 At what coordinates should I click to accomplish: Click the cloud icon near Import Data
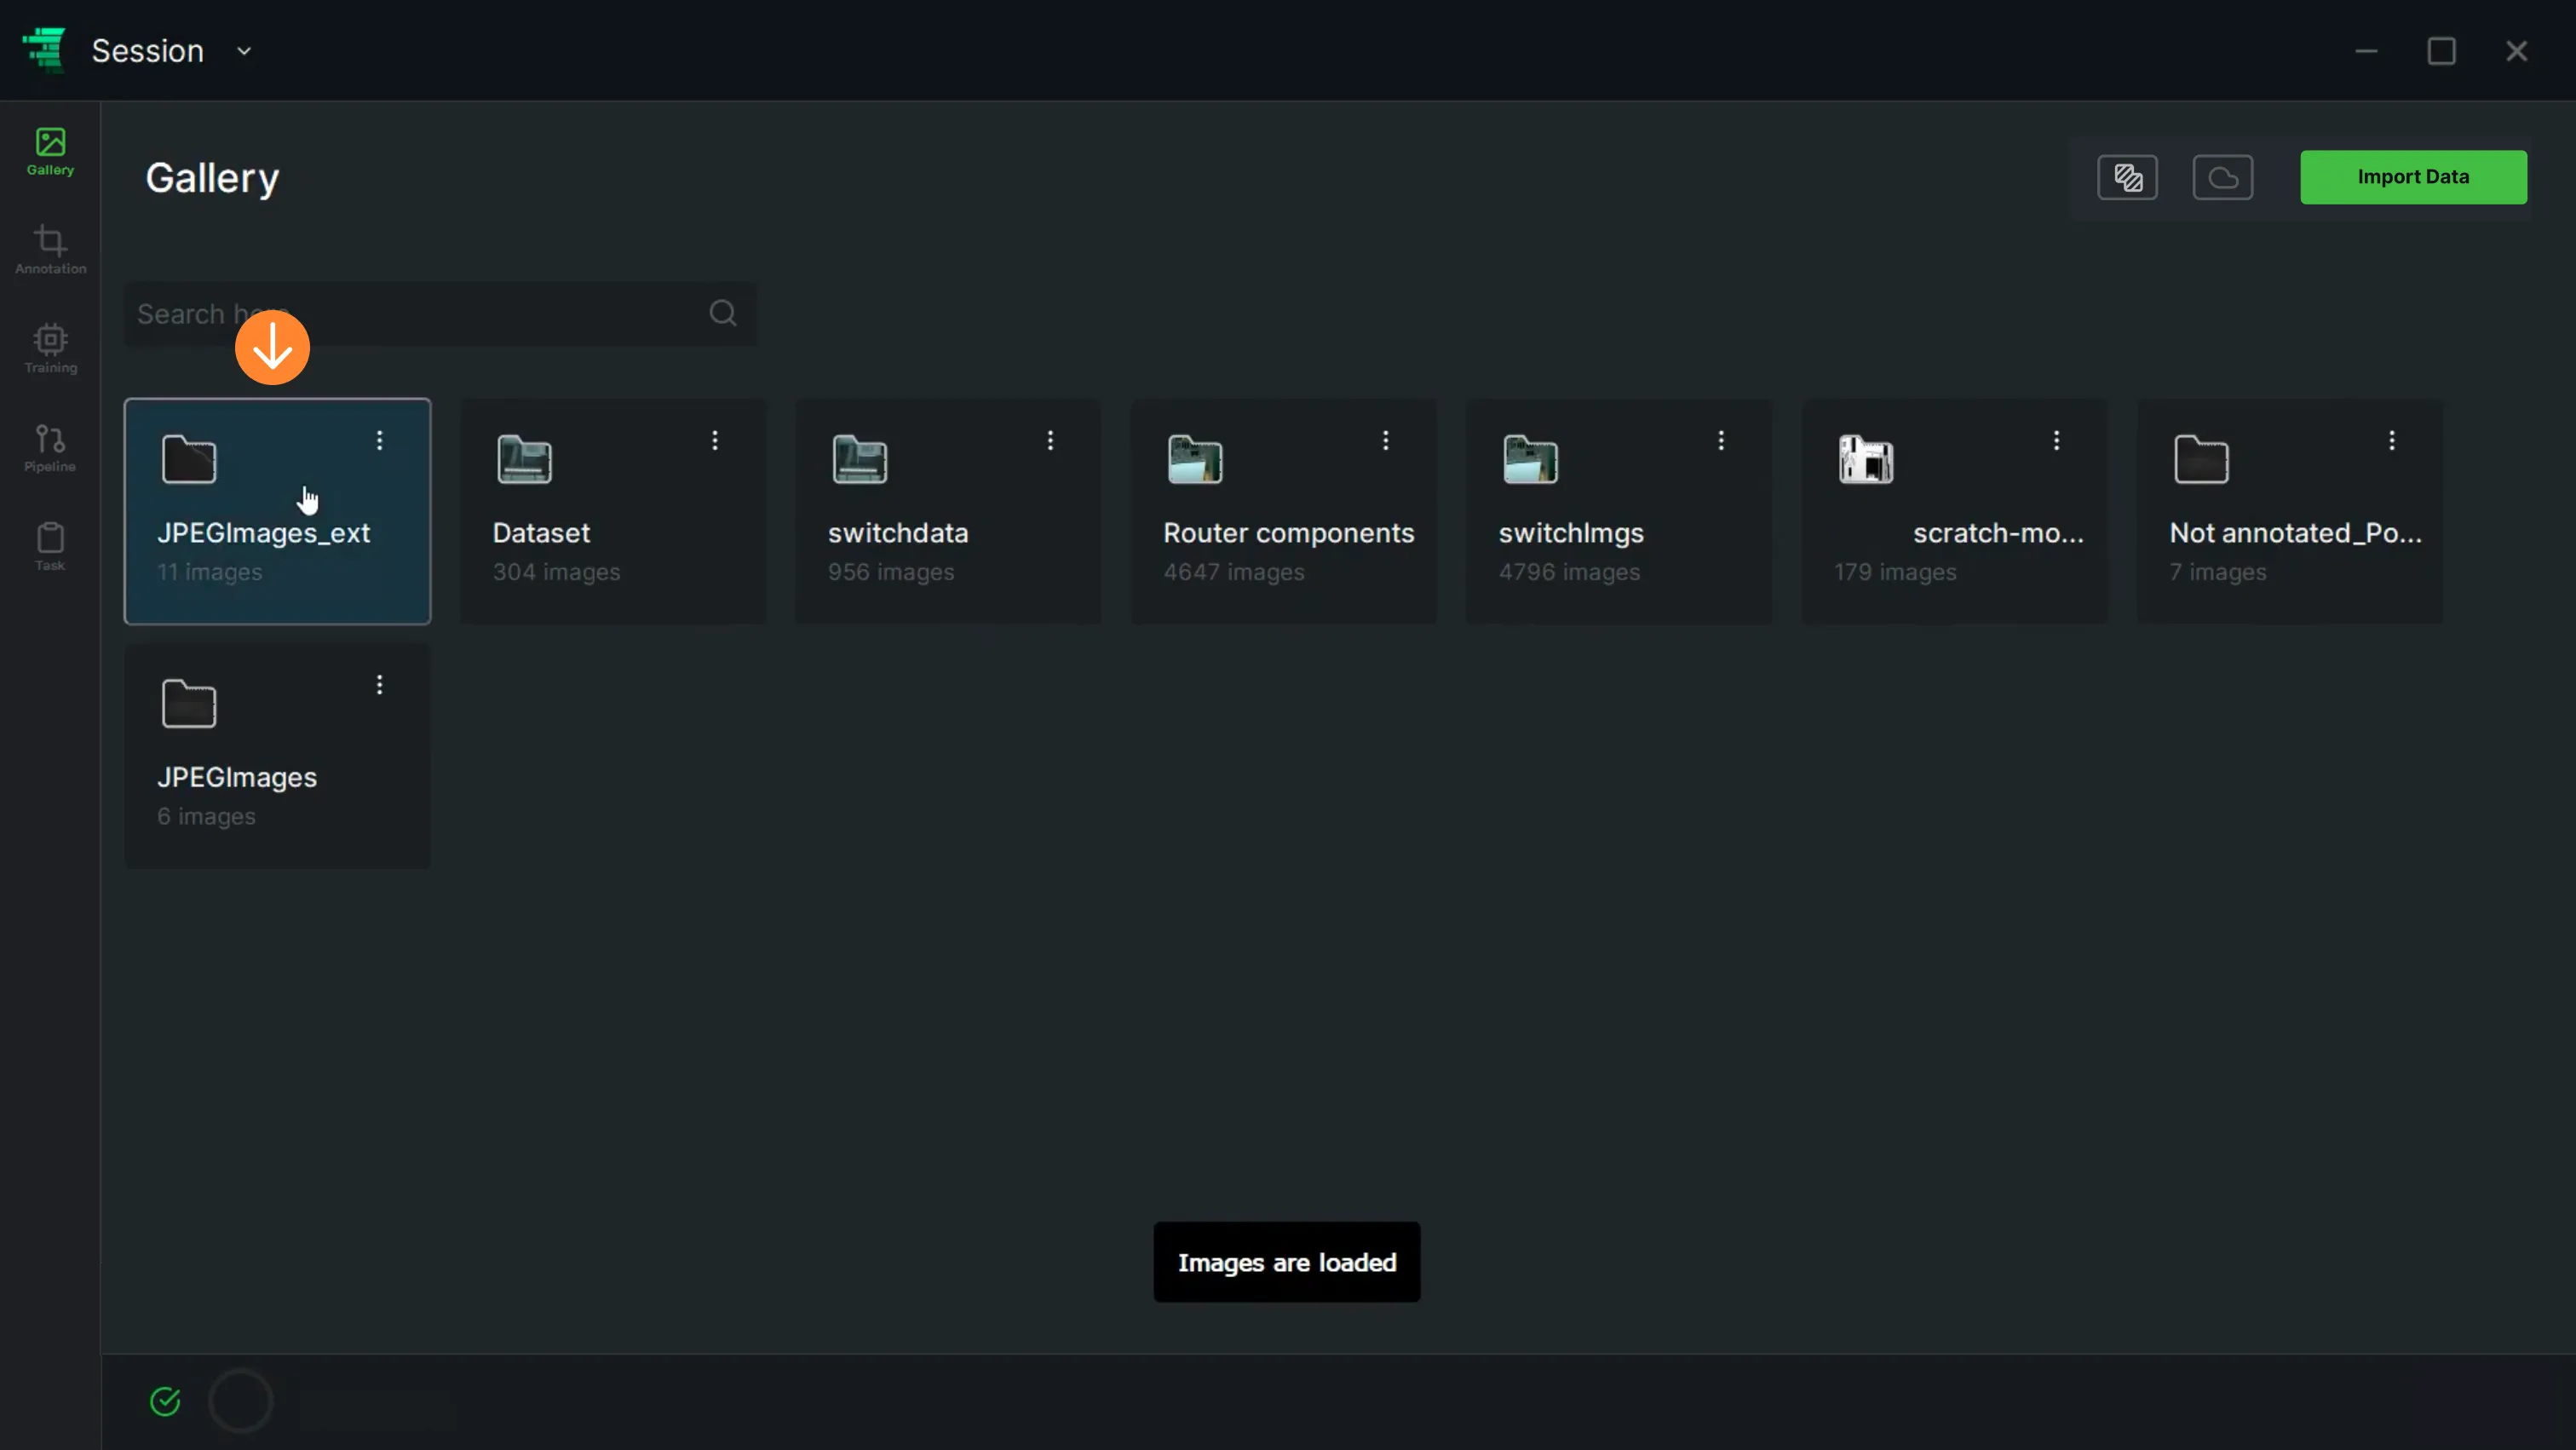[2223, 178]
